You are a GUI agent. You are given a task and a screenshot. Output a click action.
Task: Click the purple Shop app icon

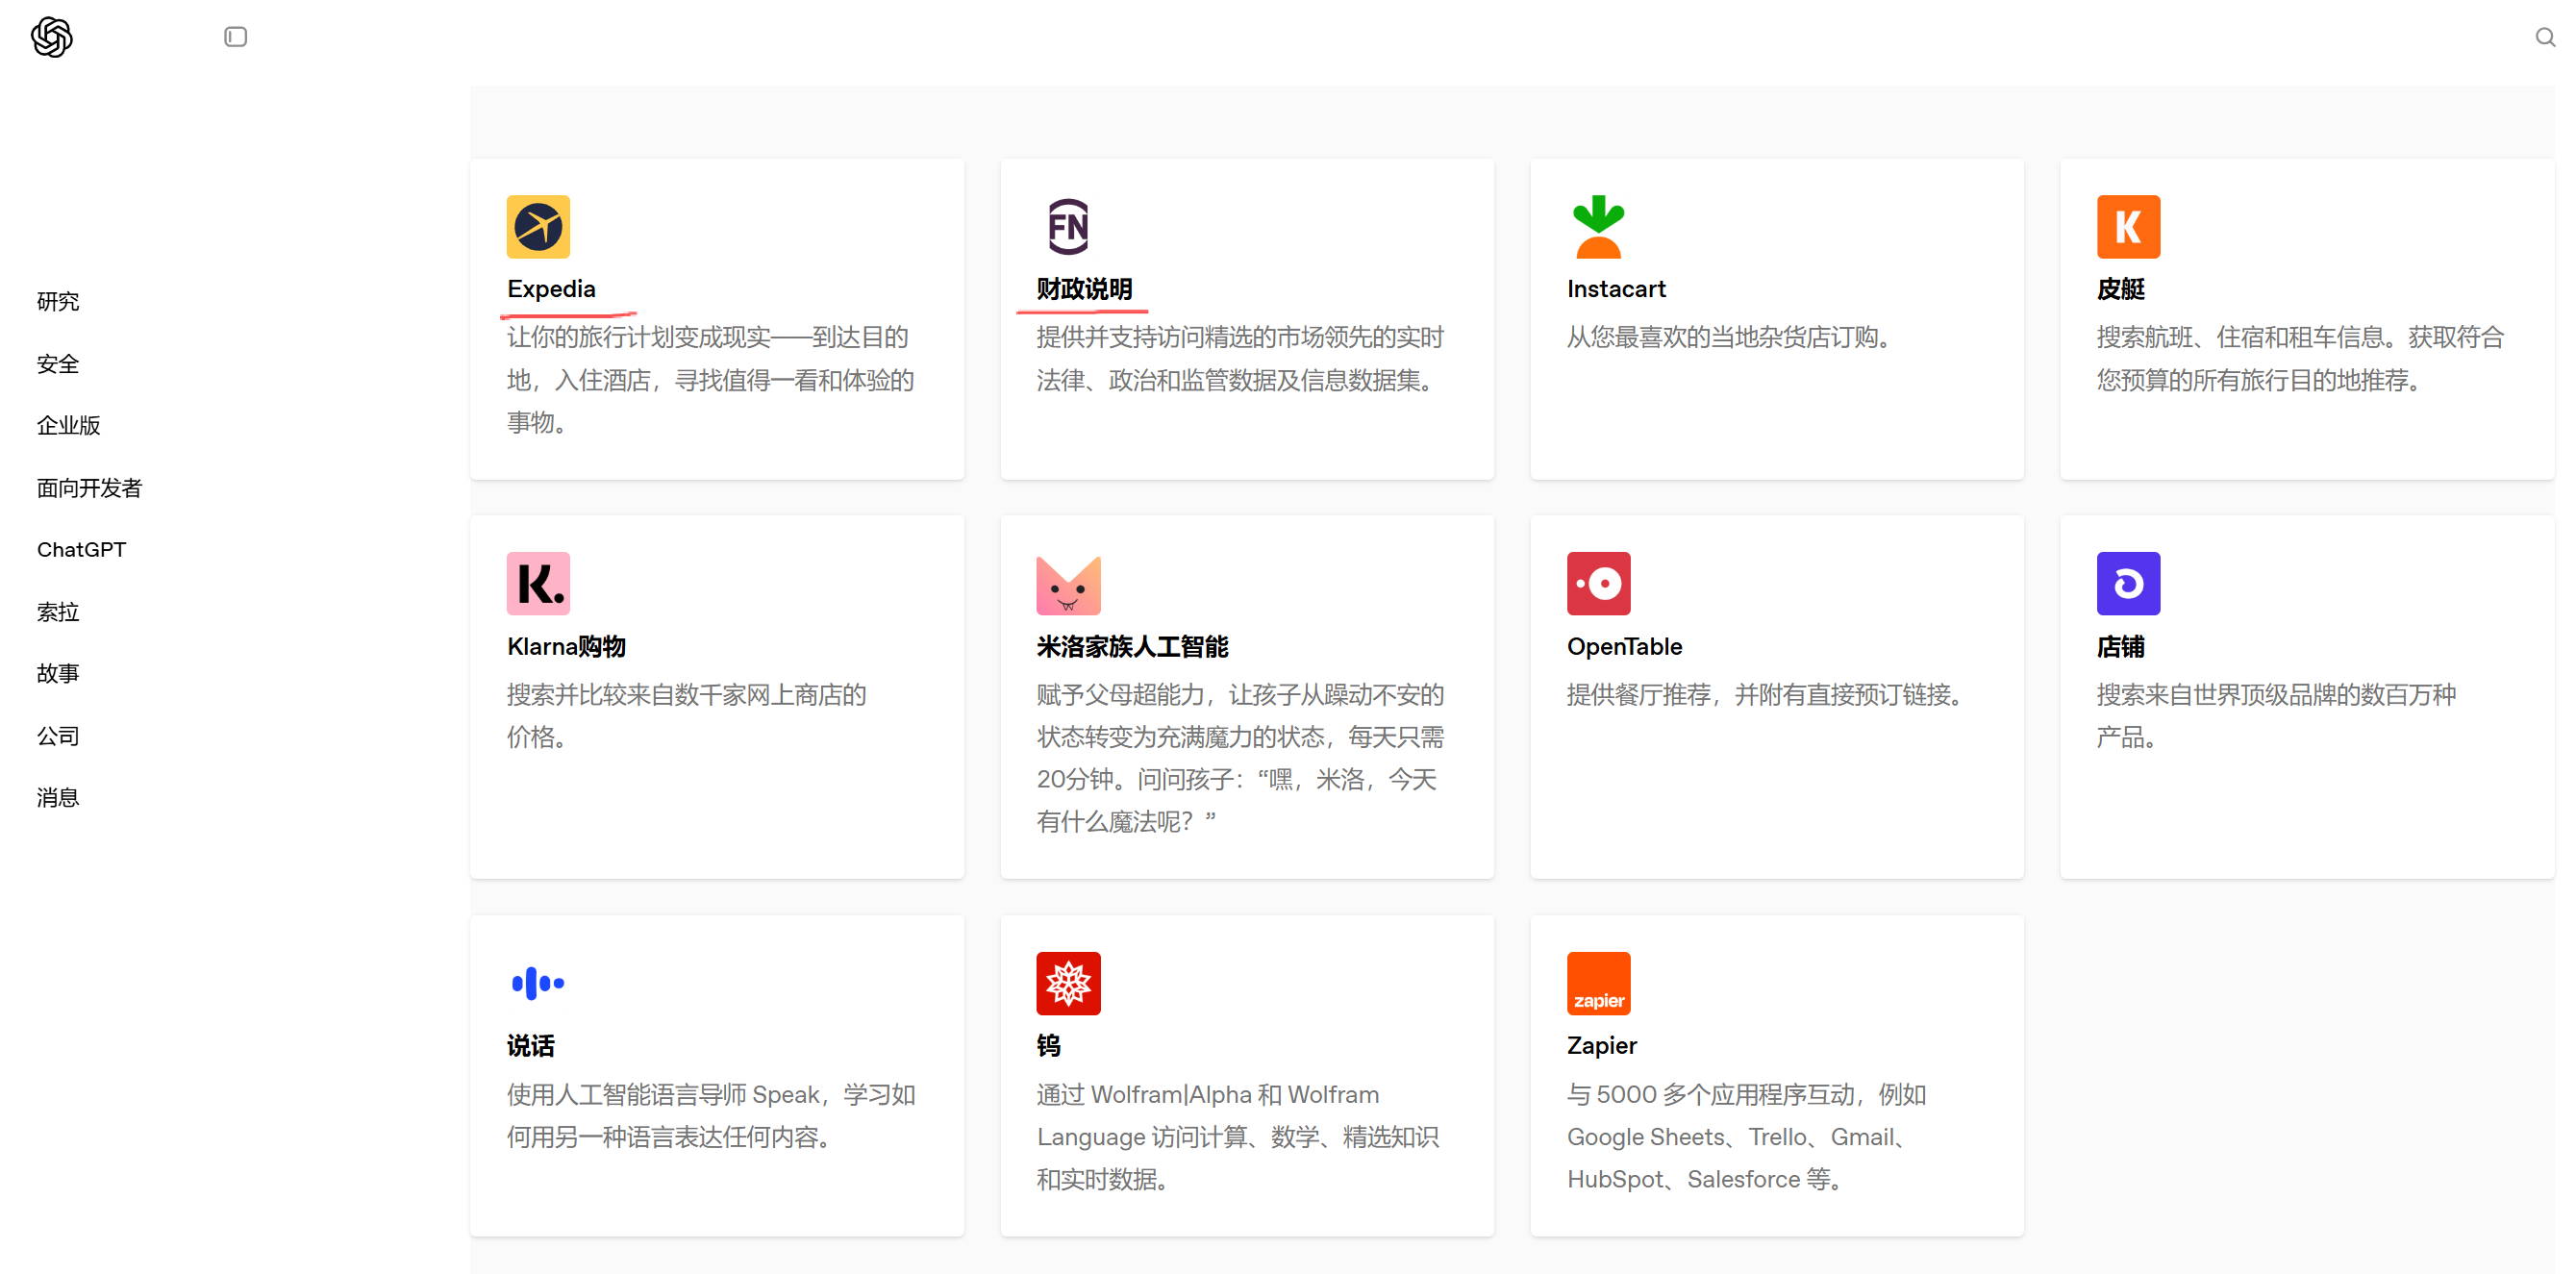[x=2127, y=584]
